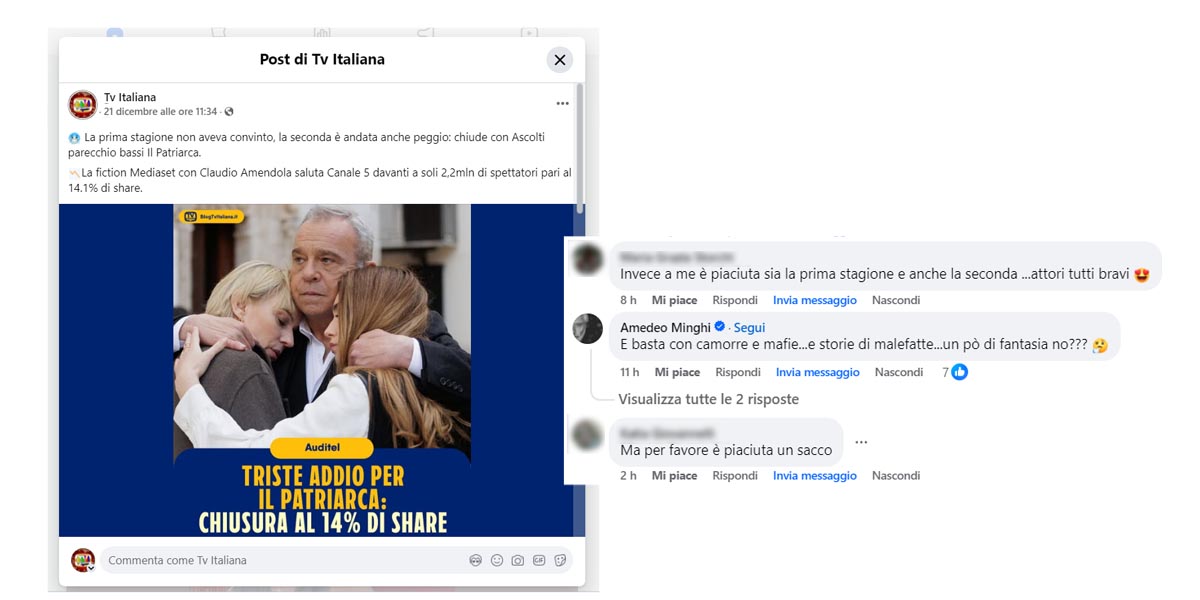
Task: Add a GIF to the comment
Action: pyautogui.click(x=539, y=560)
